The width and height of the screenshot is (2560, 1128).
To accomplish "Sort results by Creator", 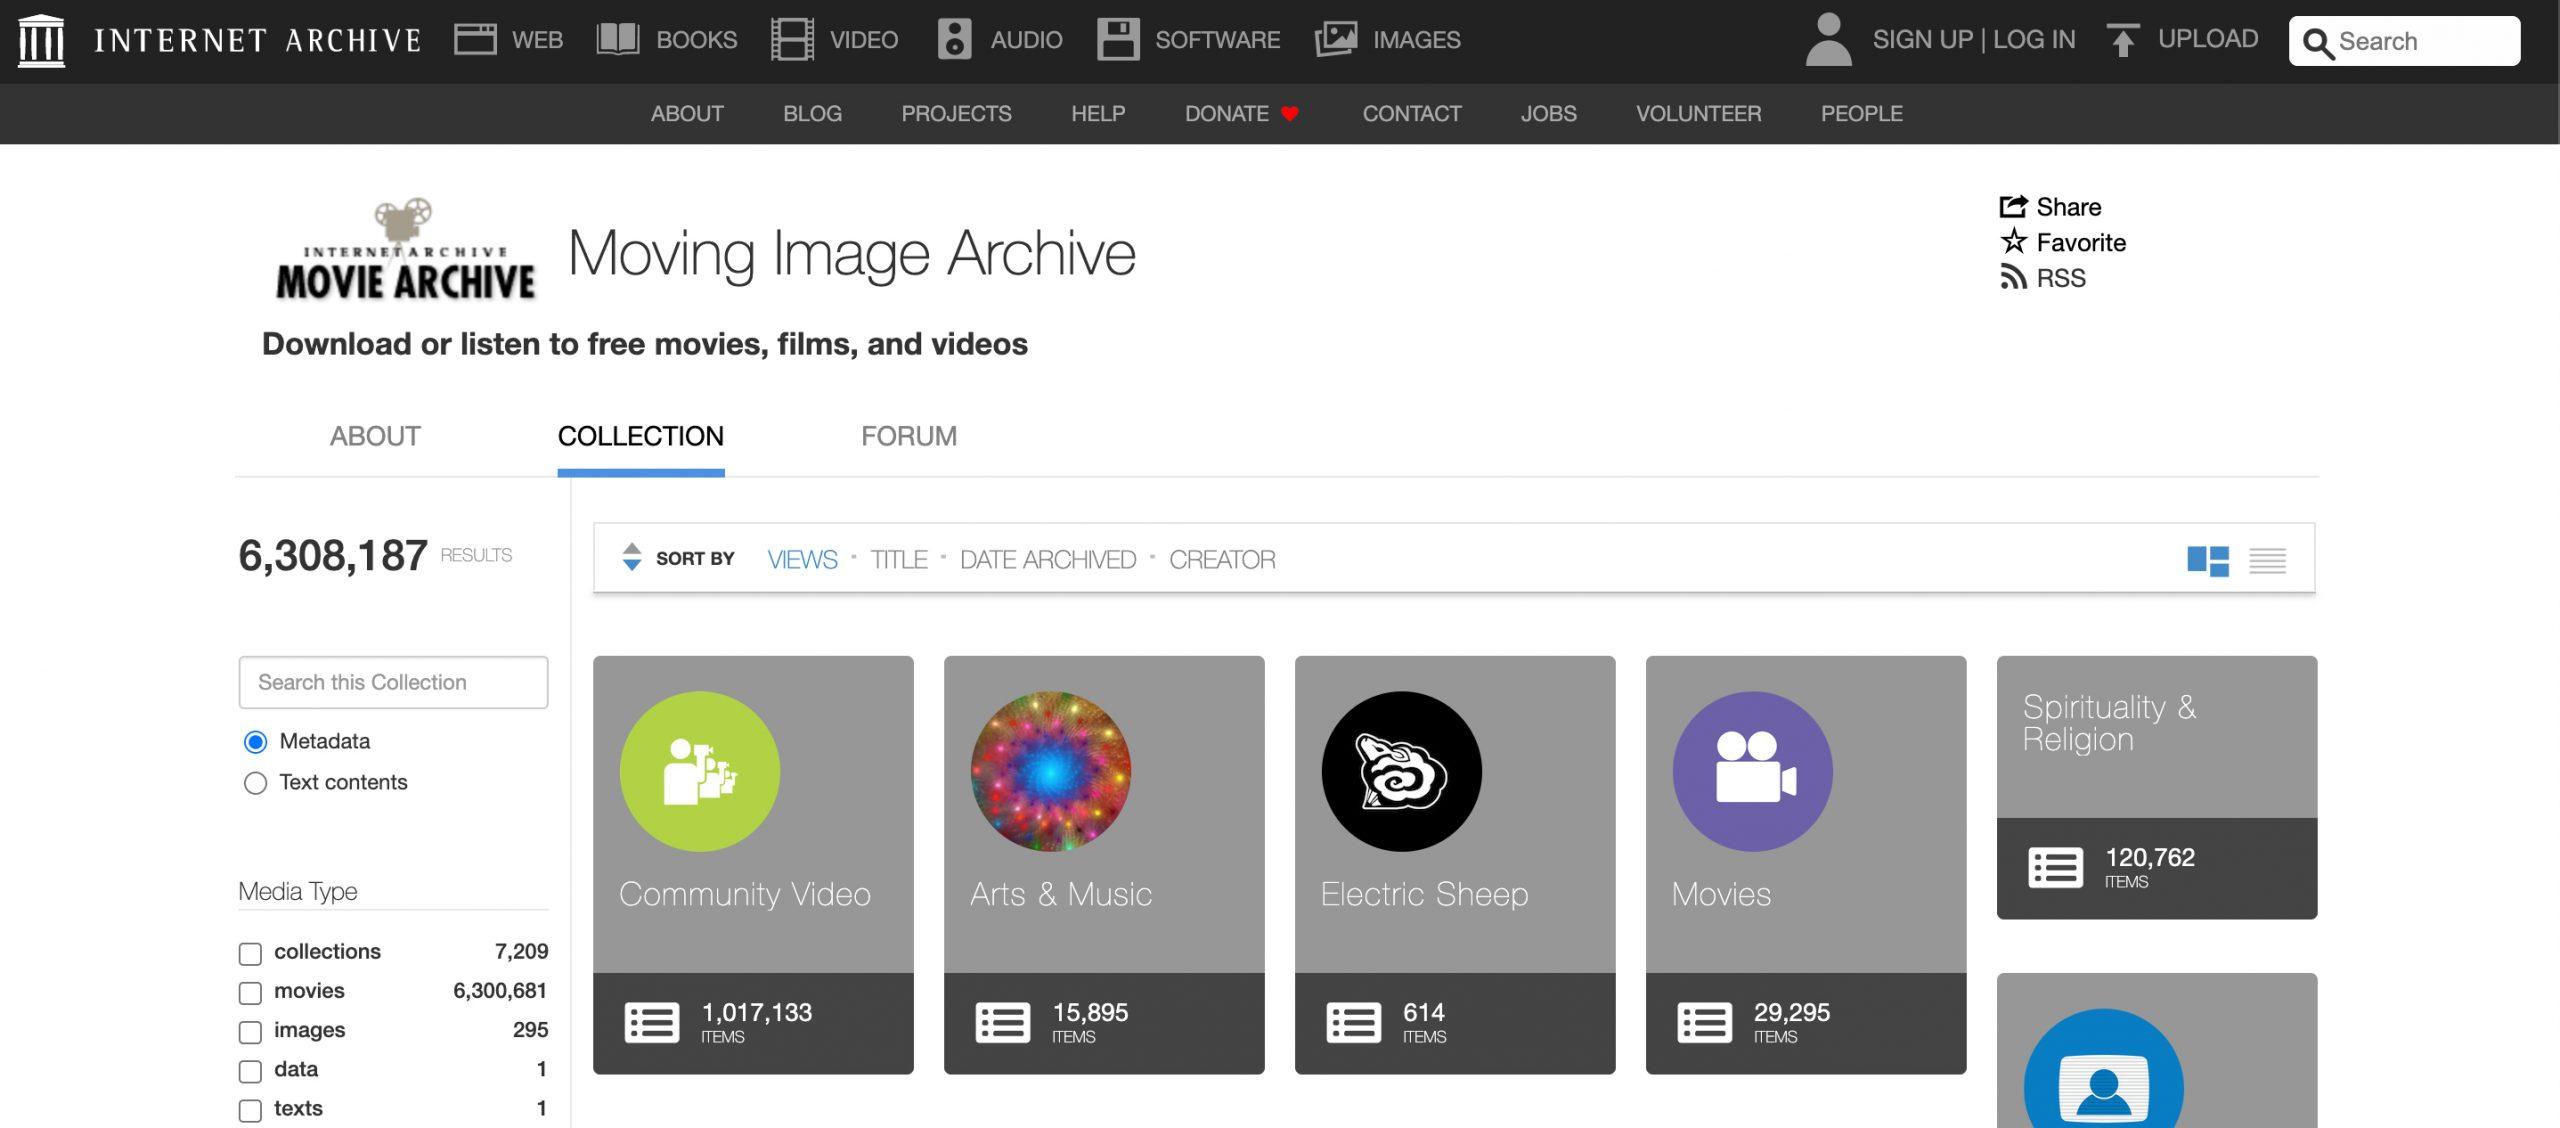I will click(1222, 559).
